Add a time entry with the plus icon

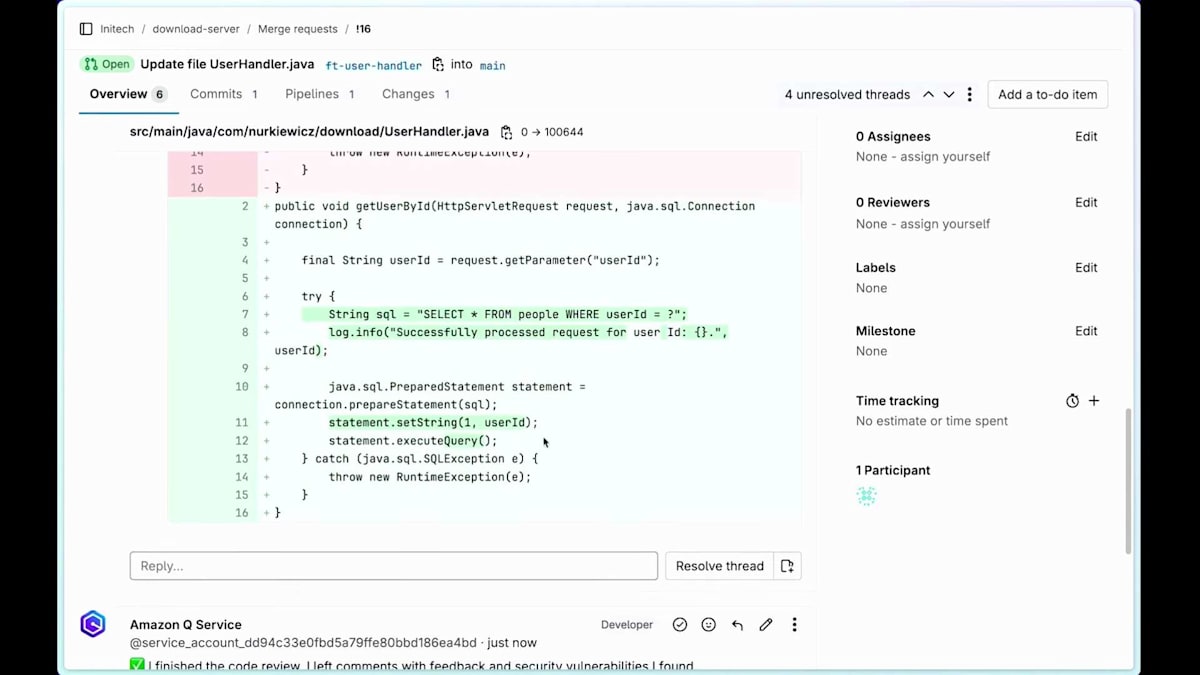click(x=1094, y=400)
